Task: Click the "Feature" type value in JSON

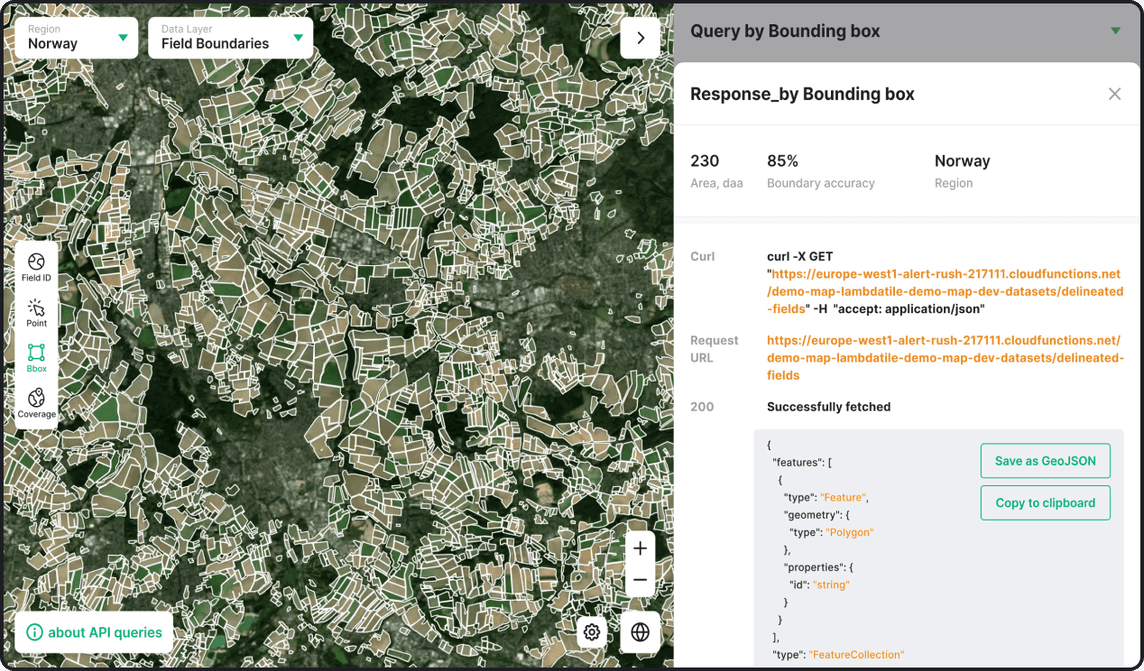Action: 843,497
